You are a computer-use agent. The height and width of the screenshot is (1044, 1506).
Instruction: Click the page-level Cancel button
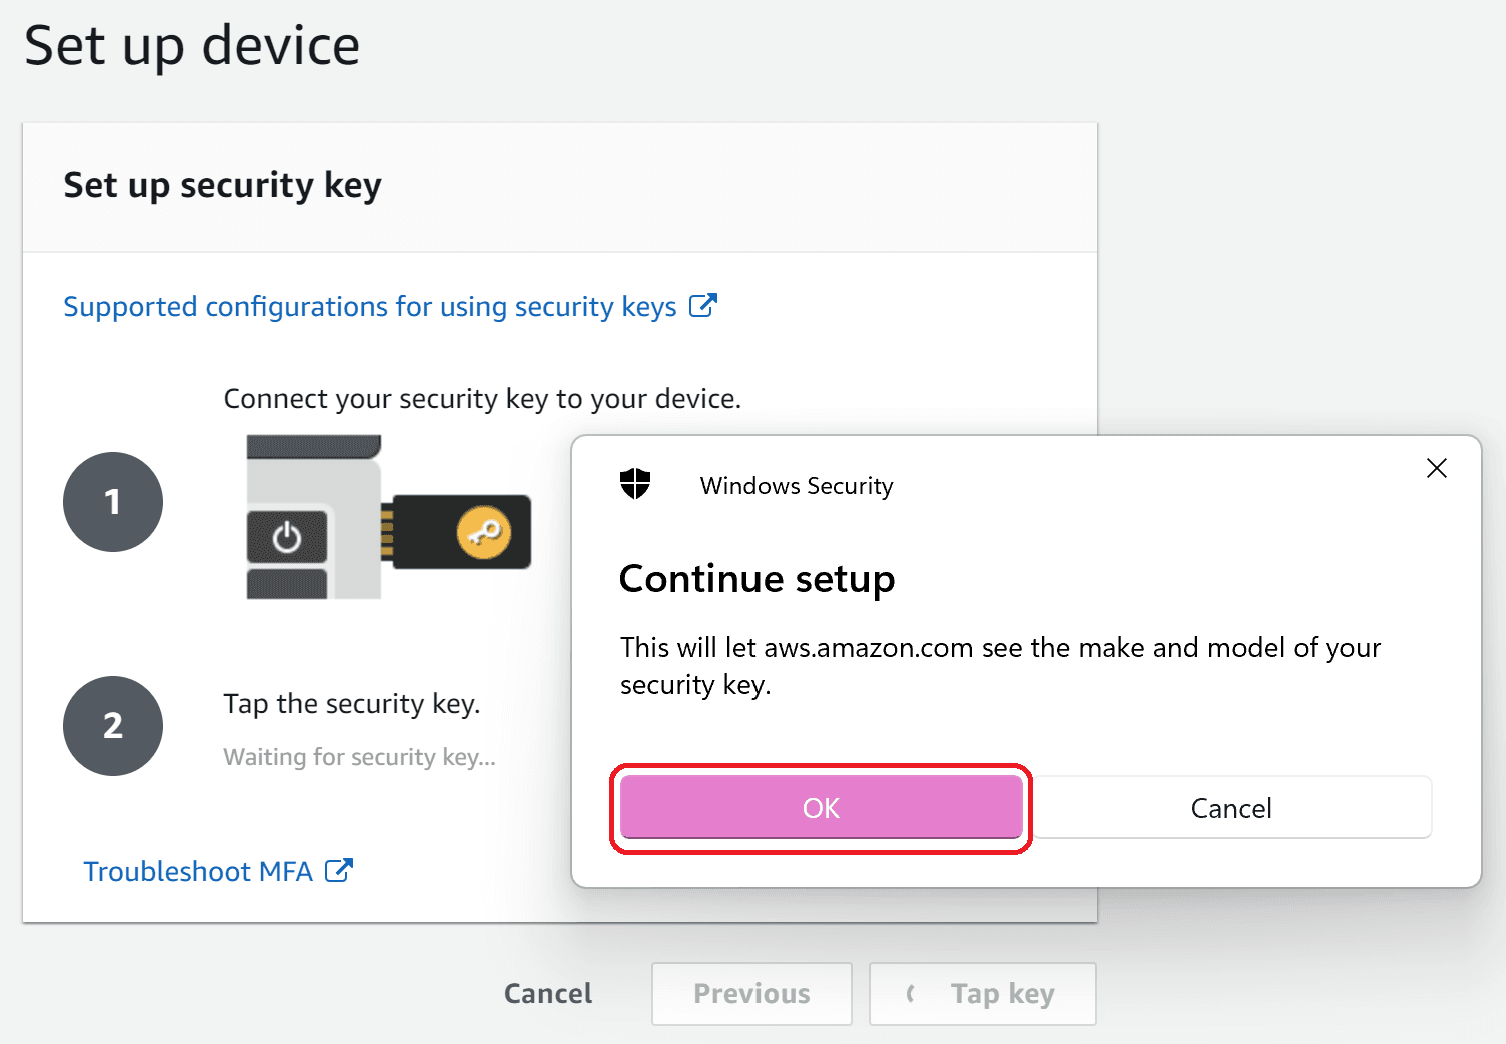[548, 994]
